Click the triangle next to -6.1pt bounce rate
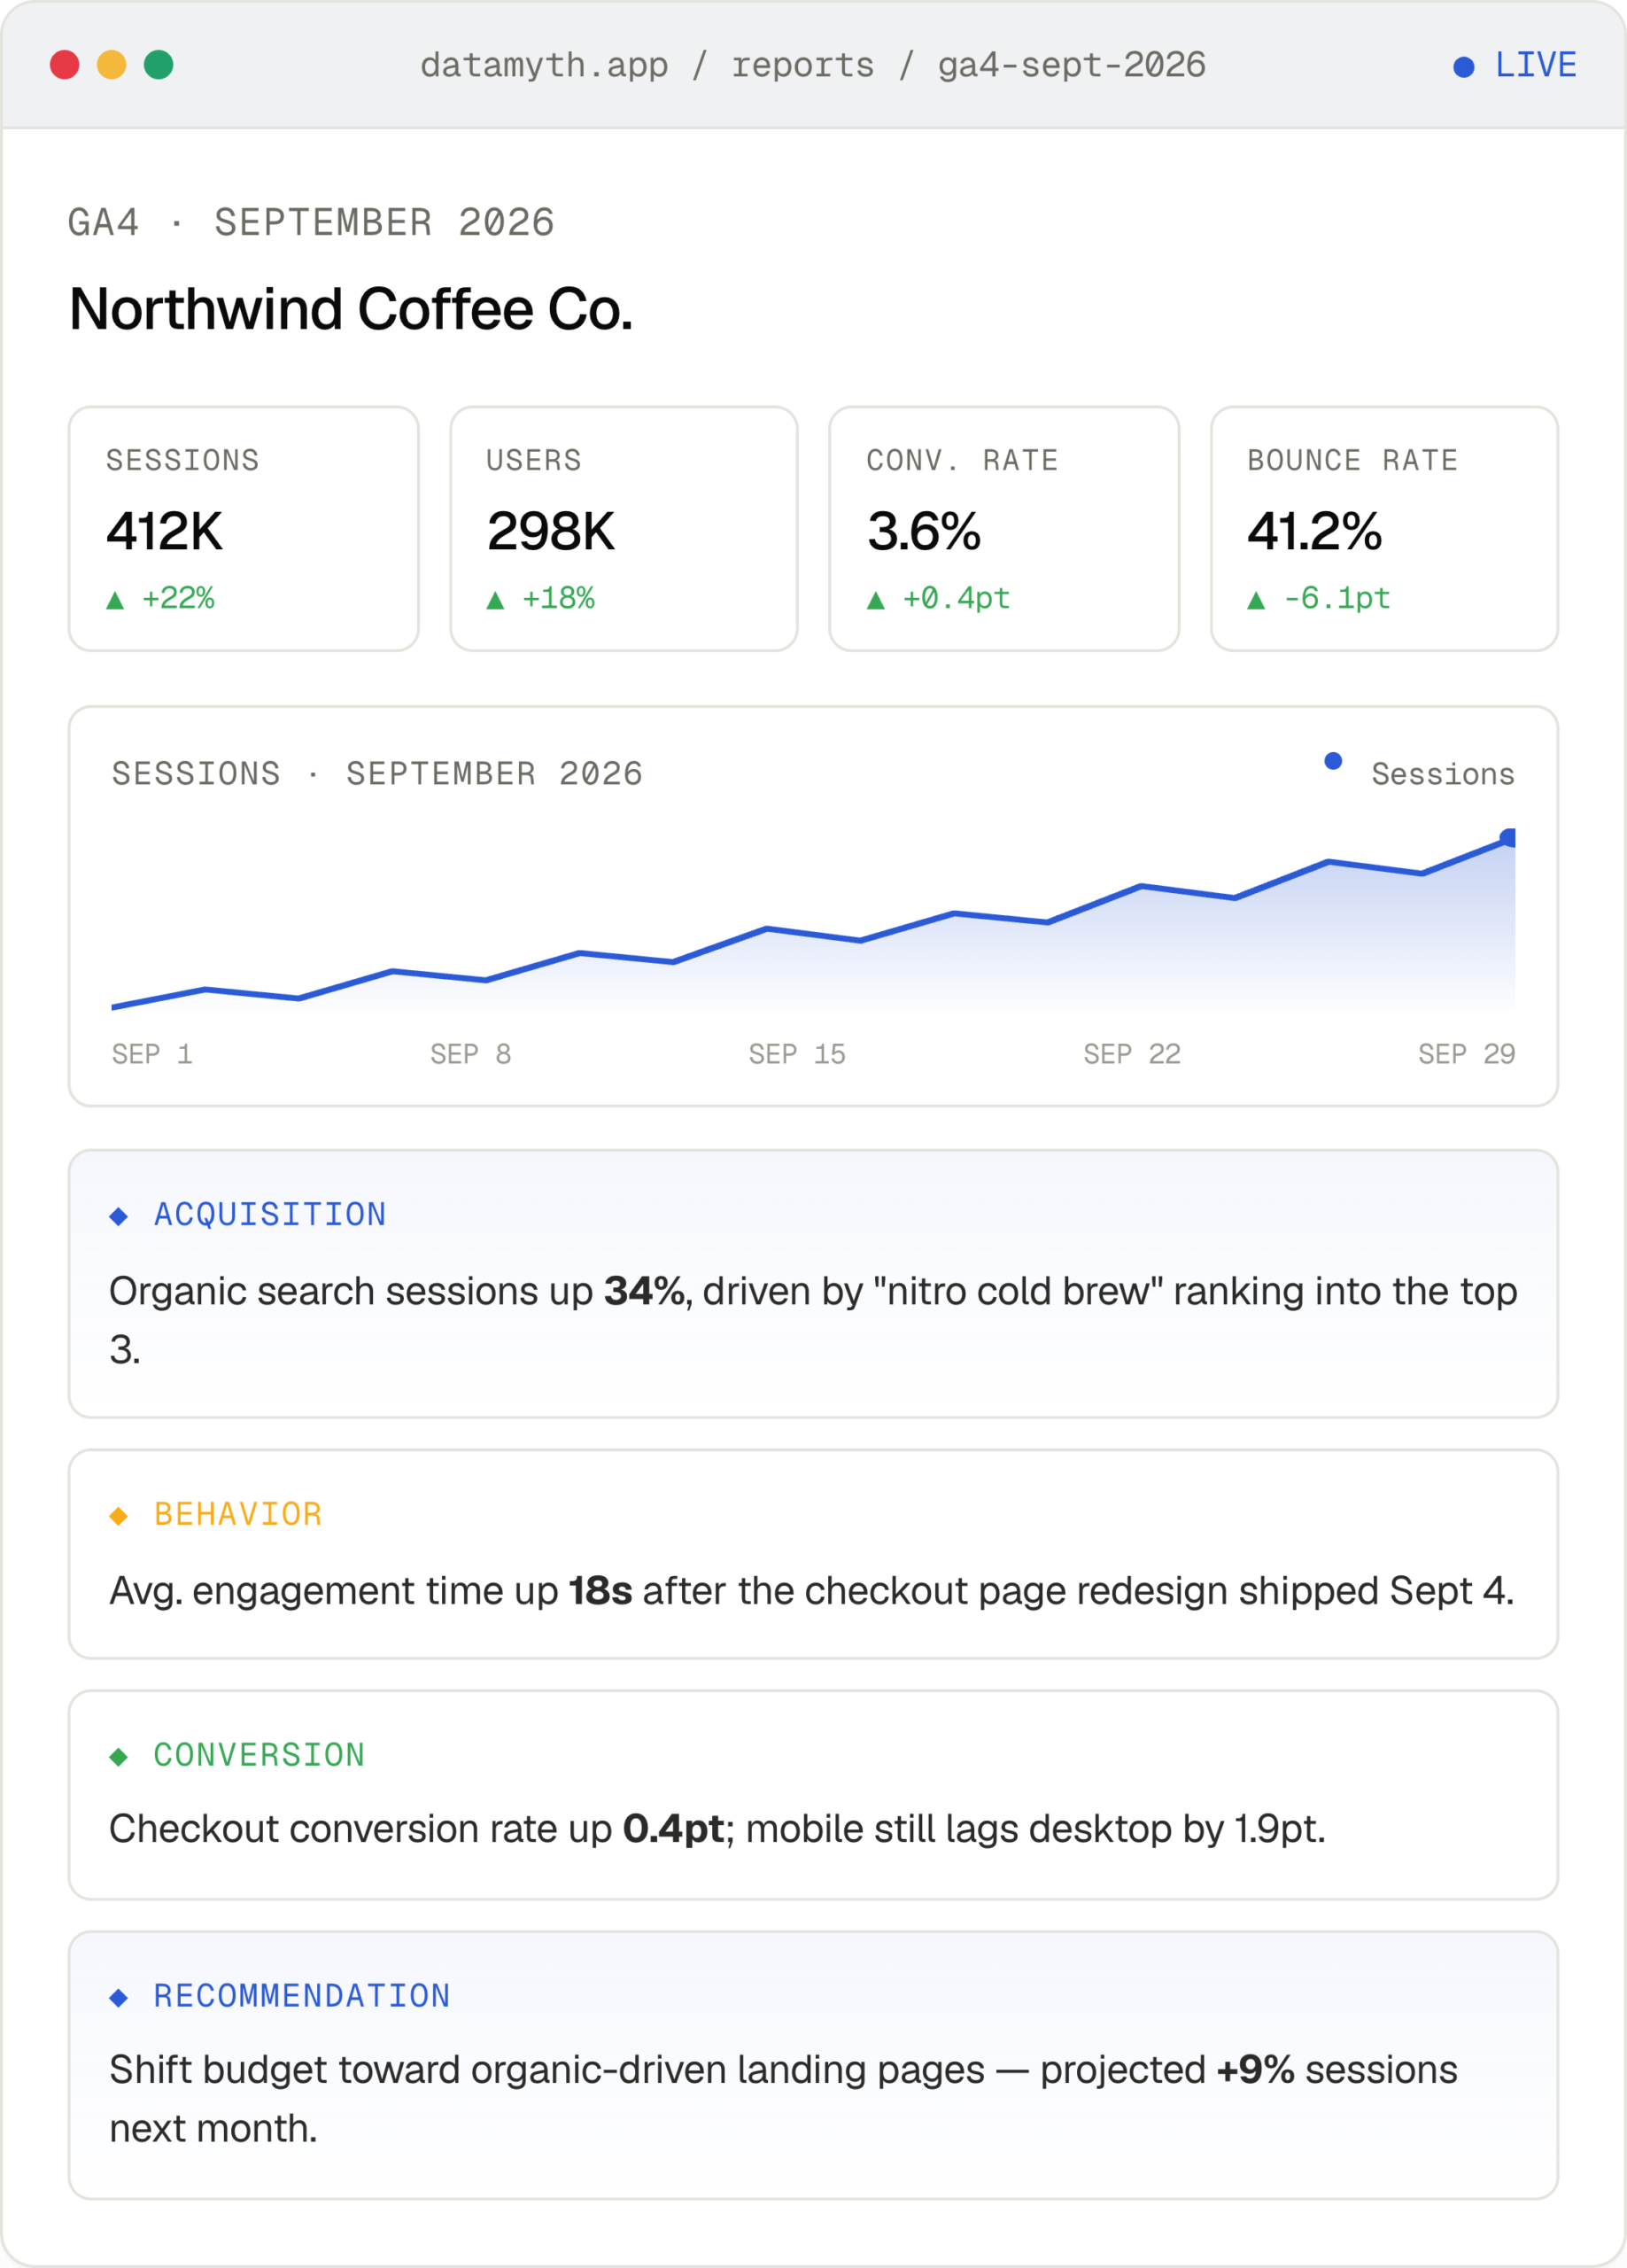Screen dimensions: 1627x2268 (x=1256, y=600)
